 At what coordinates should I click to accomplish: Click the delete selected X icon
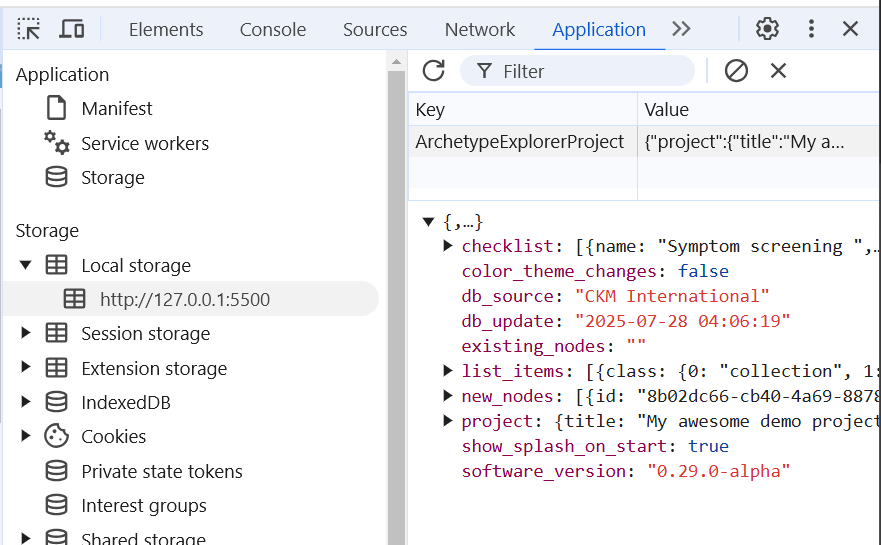tap(778, 71)
